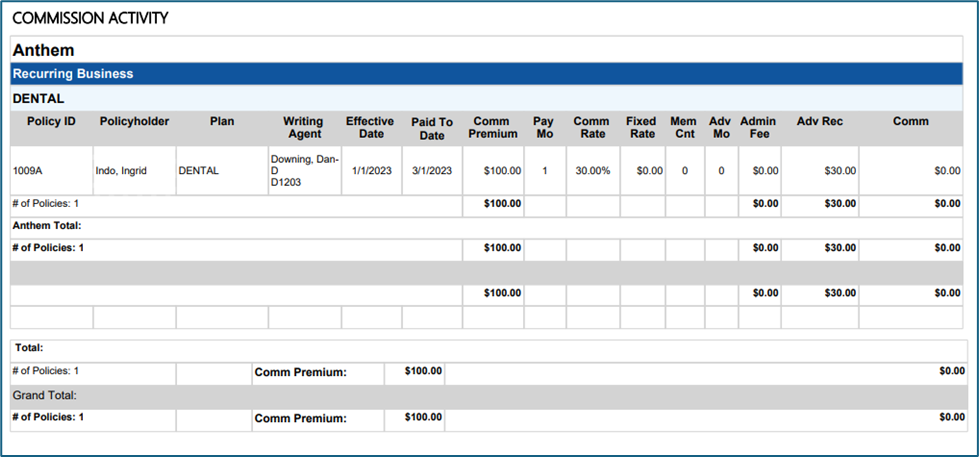
Task: Select the 1/1/2023 effective date cell
Action: (x=370, y=171)
